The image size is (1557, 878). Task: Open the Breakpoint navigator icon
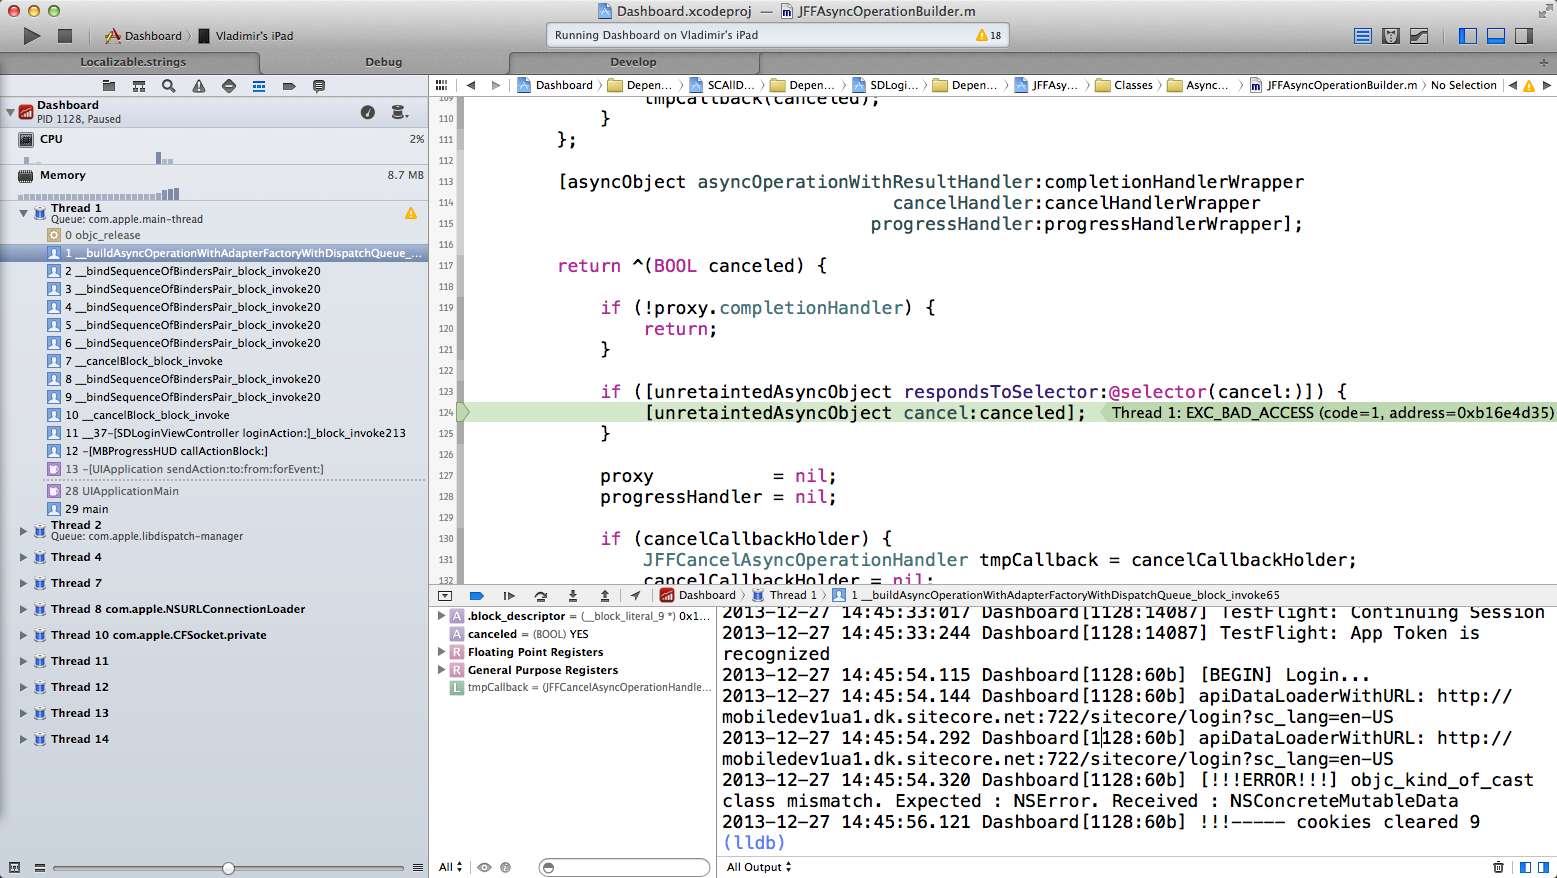point(289,86)
